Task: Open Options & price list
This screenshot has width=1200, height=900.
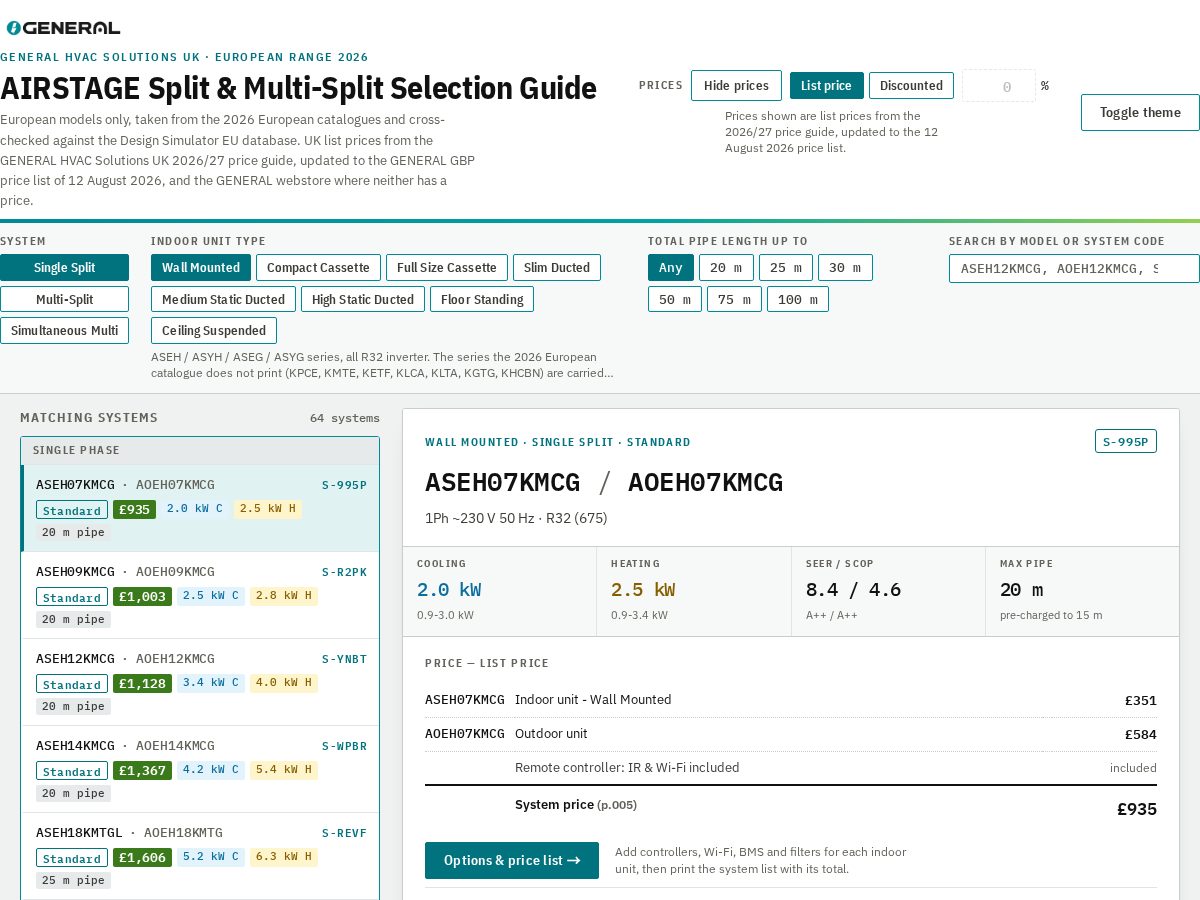Action: coord(512,860)
